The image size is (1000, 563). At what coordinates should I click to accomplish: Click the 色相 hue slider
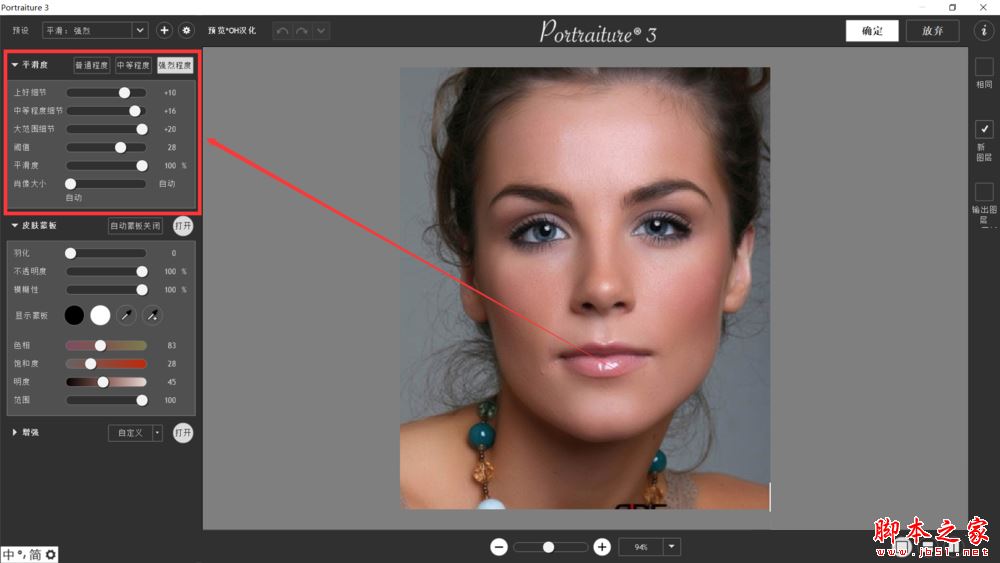coord(107,345)
